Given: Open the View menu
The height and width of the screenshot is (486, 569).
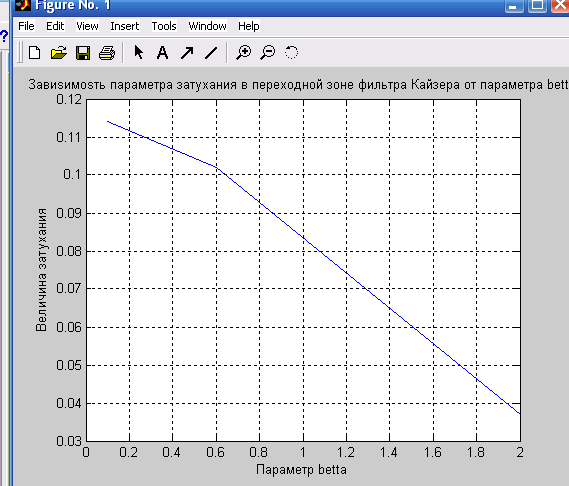Looking at the screenshot, I should (x=87, y=26).
